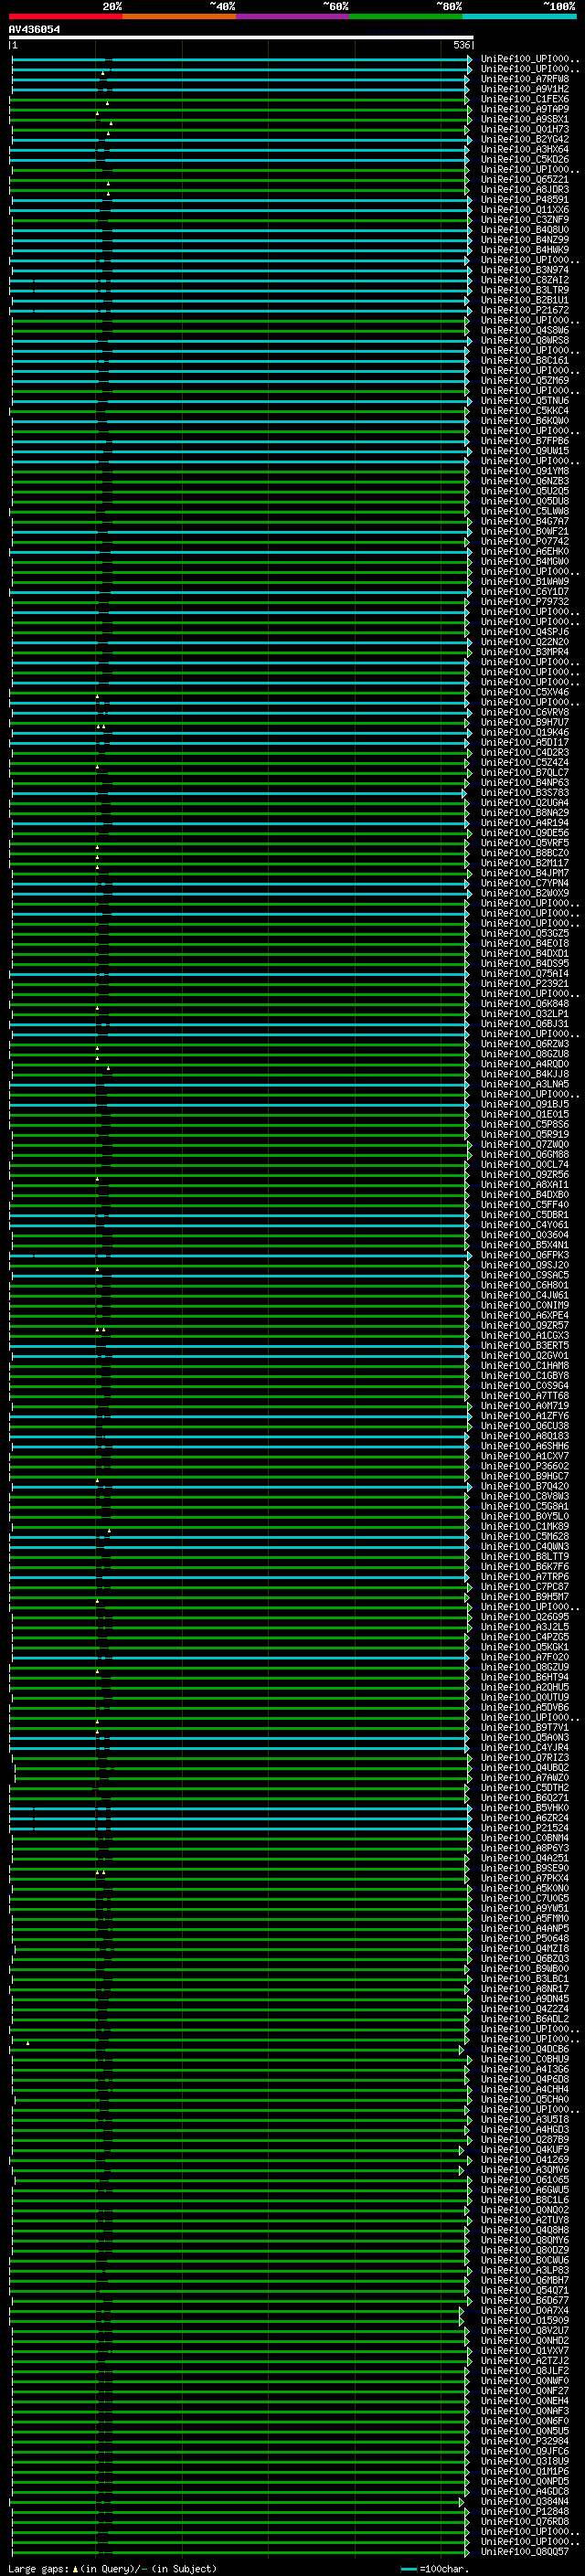
Task: Click the yellow gap triangle in the legend
Action: click(x=75, y=2568)
